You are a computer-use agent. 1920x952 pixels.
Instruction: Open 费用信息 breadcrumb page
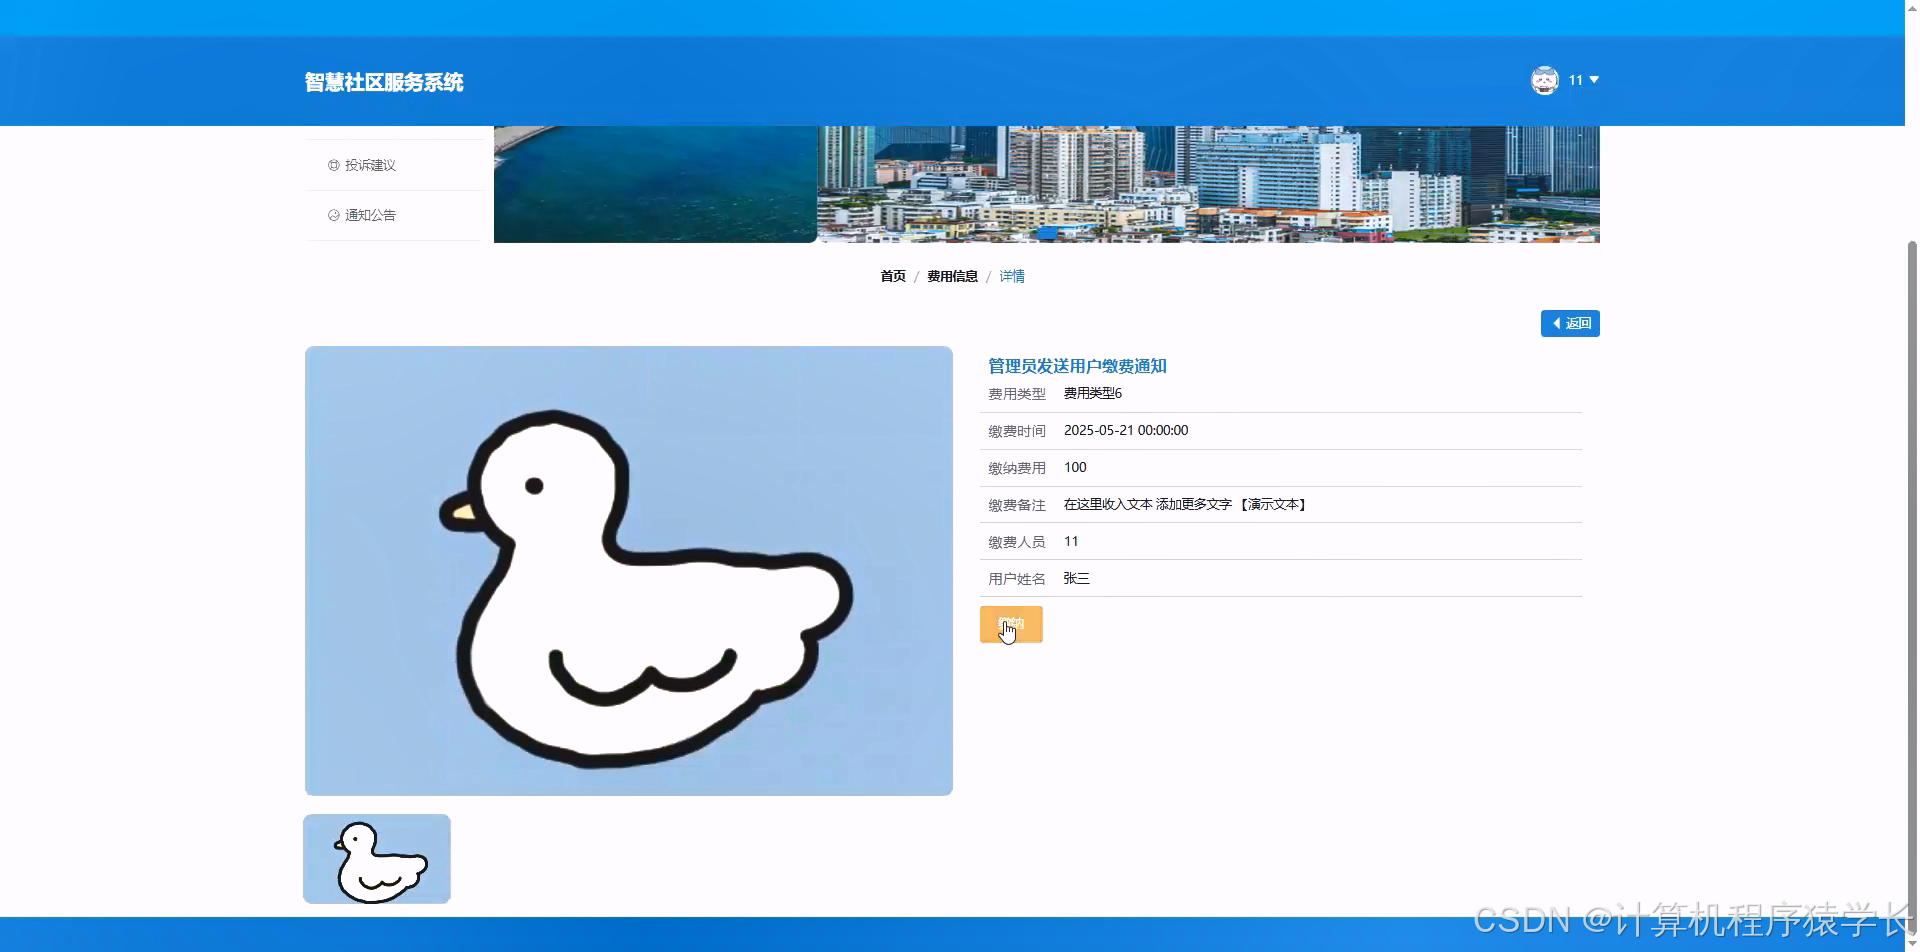(951, 276)
